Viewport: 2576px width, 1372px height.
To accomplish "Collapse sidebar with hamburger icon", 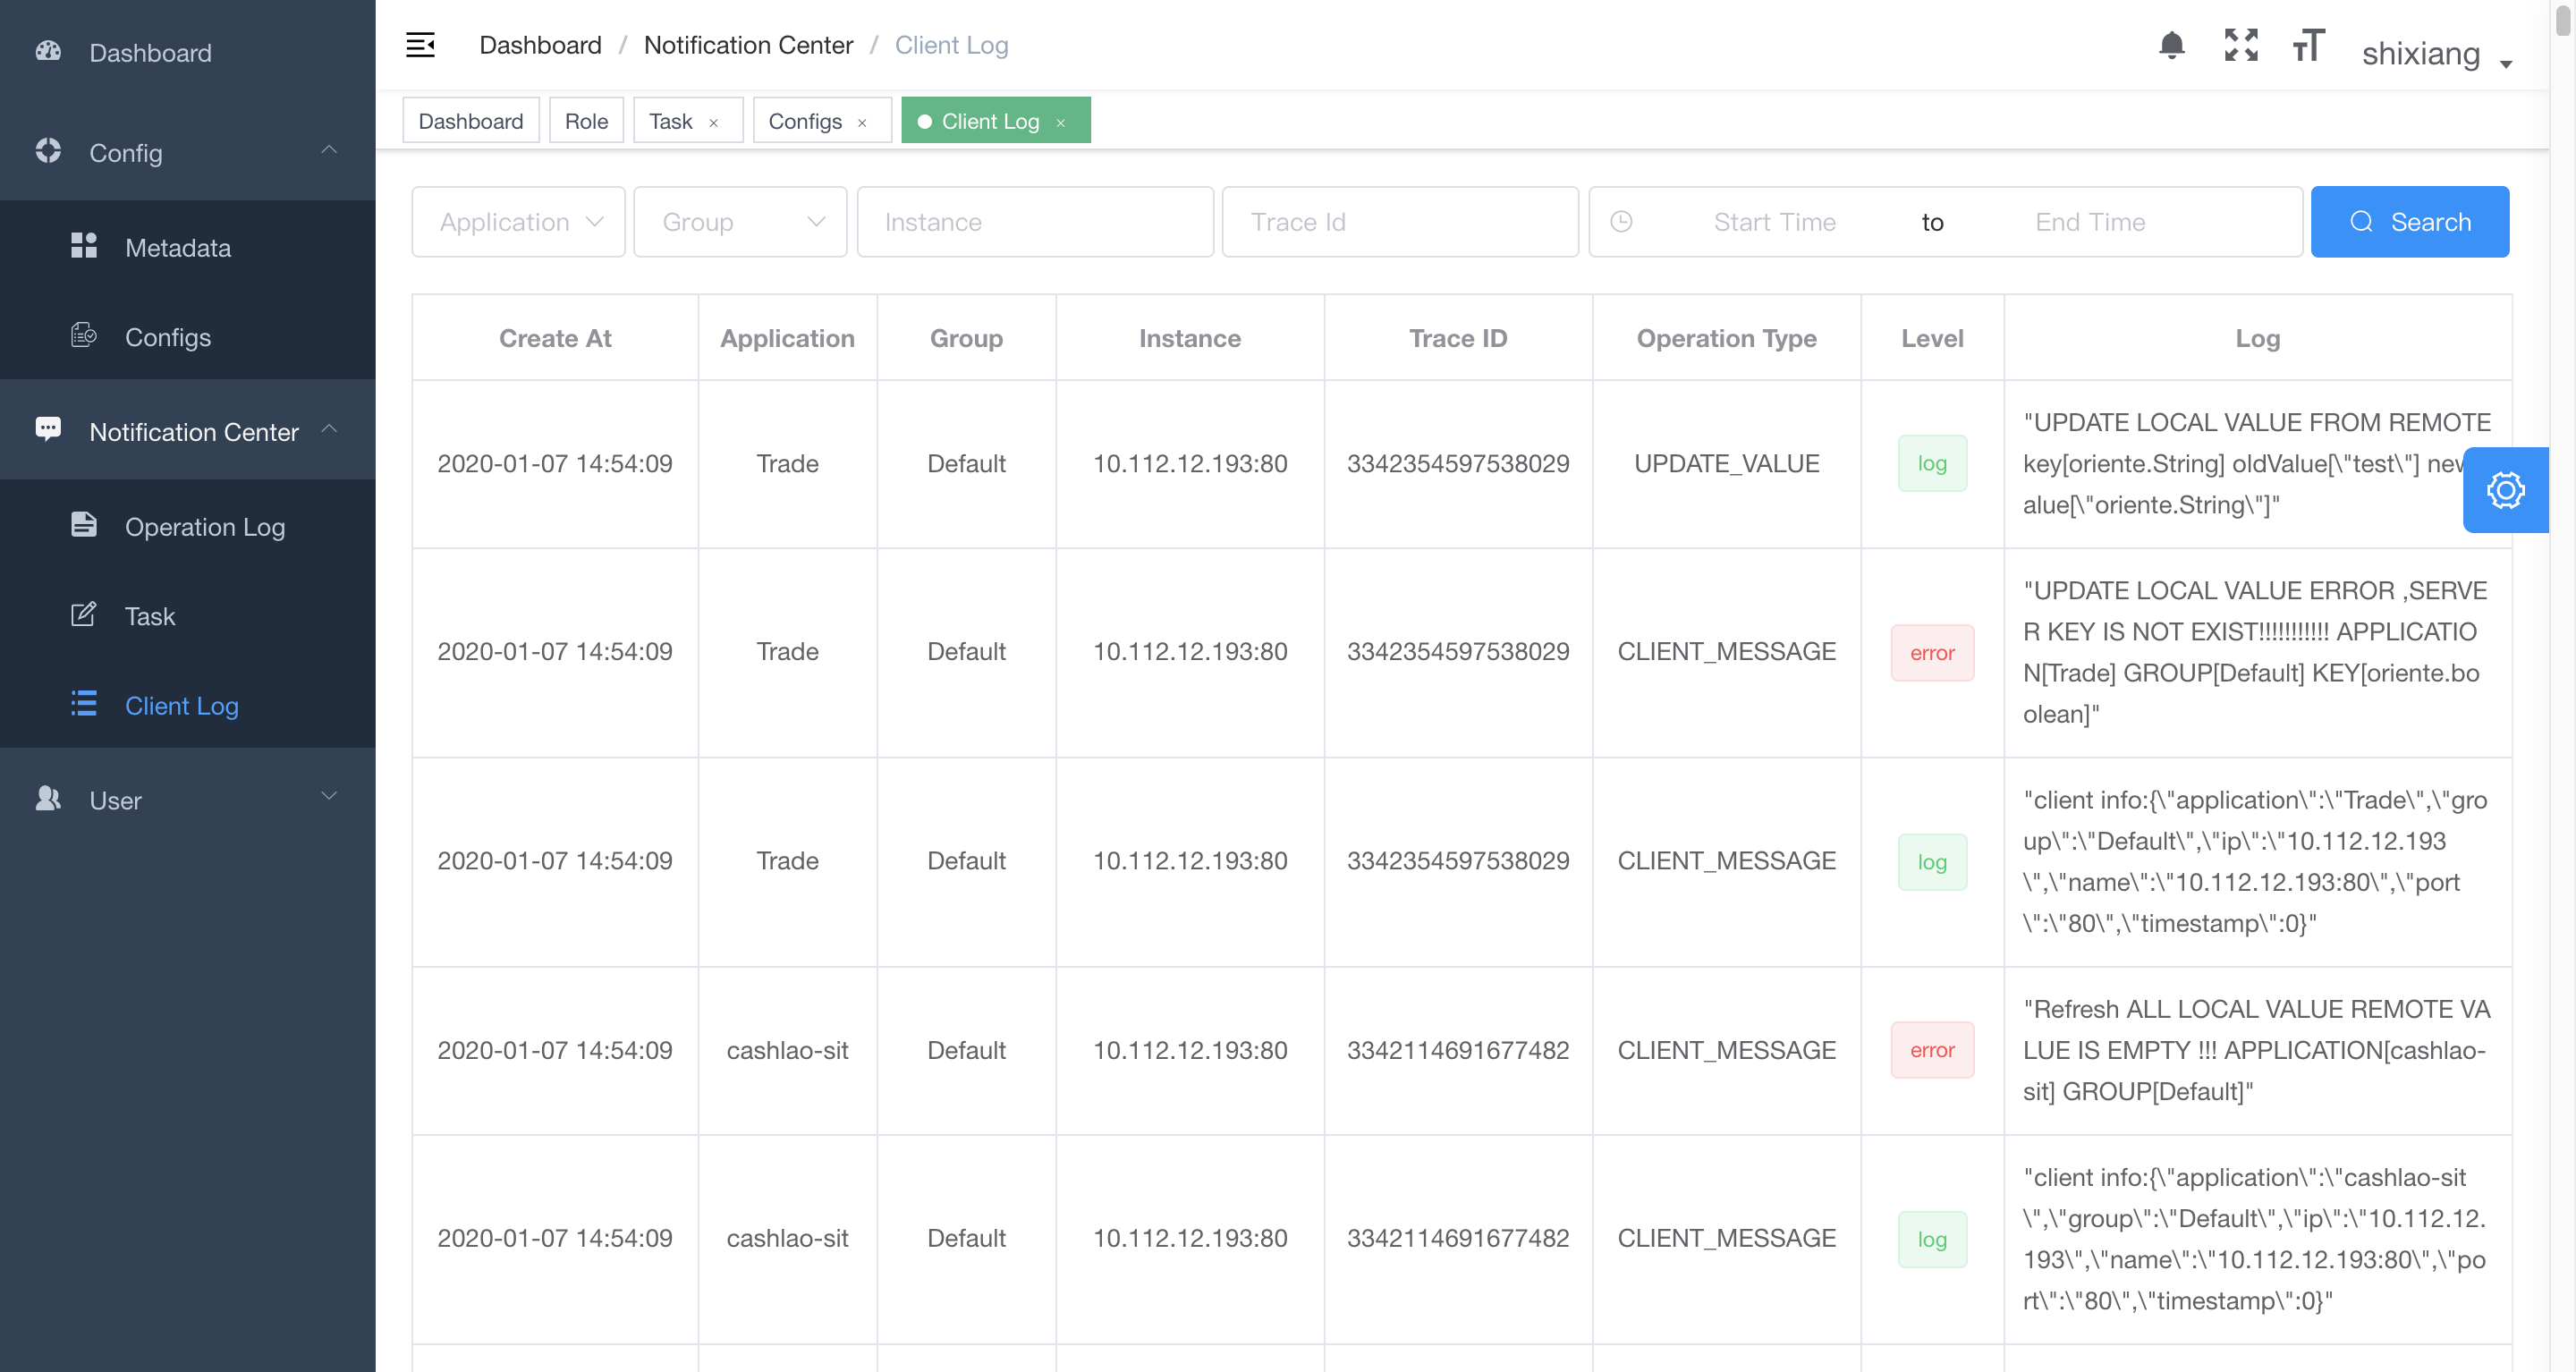I will 420,45.
